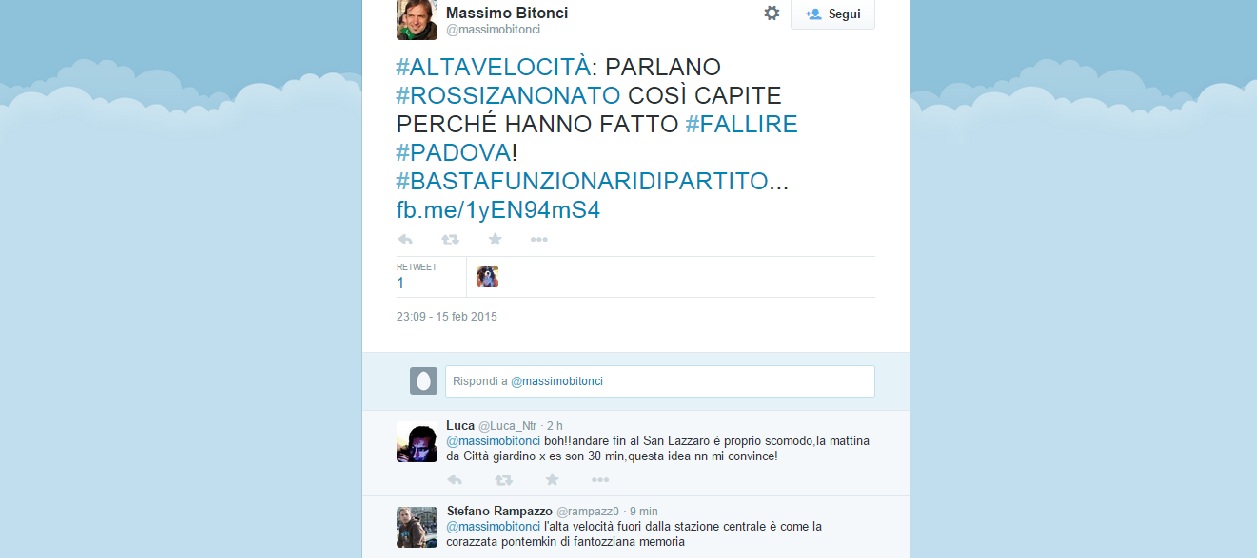This screenshot has width=1257, height=558.
Task: Open the #ROSSIZANONATO hashtag
Action: tap(508, 96)
